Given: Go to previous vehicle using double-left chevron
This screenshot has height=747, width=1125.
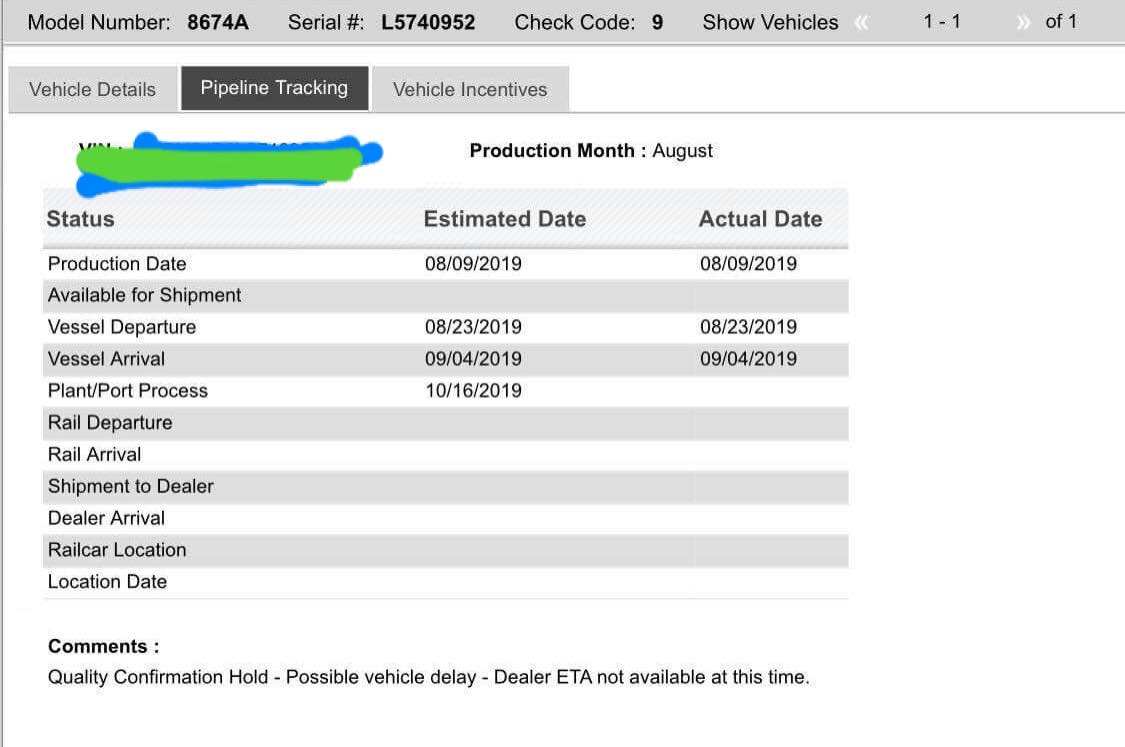Looking at the screenshot, I should tap(862, 23).
